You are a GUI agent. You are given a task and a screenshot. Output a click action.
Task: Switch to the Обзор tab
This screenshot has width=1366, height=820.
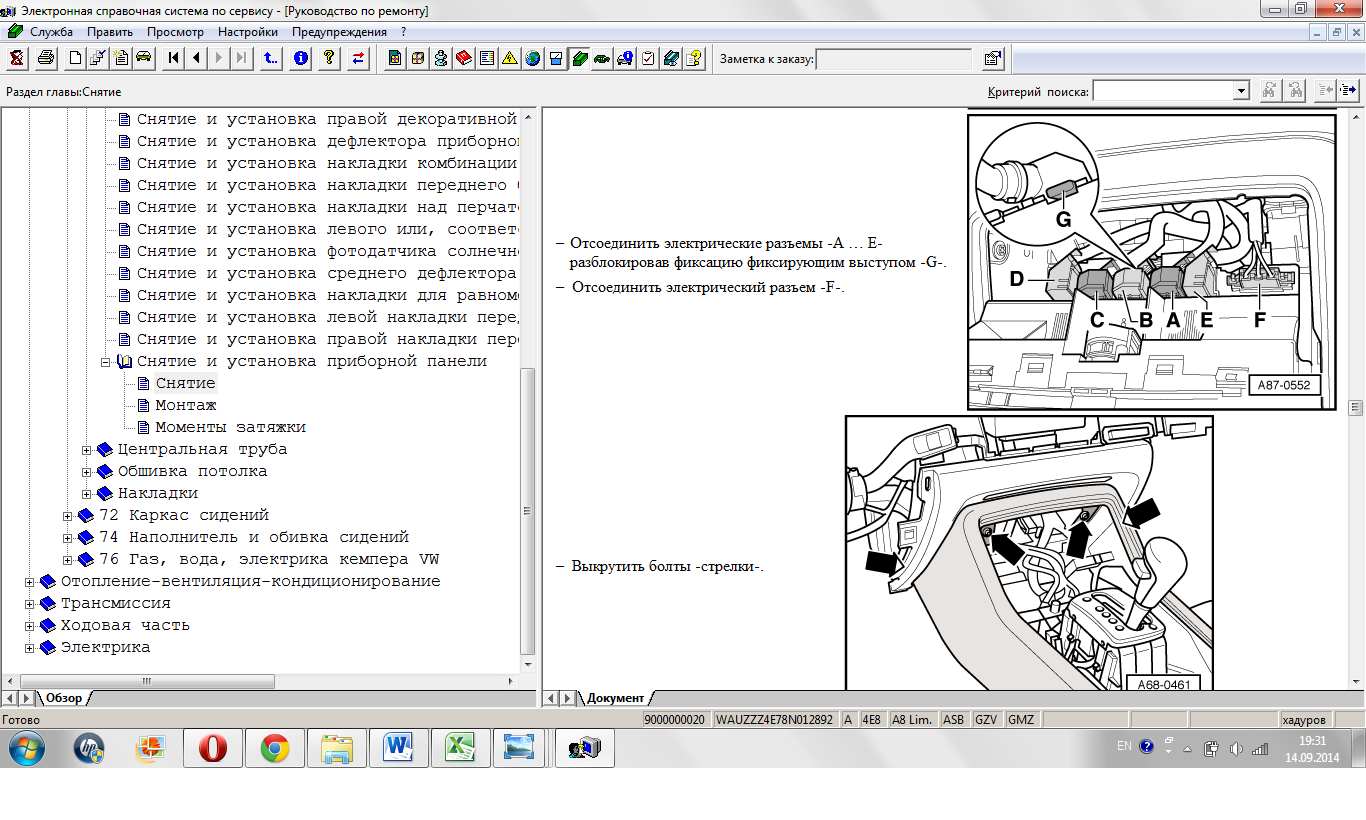64,698
